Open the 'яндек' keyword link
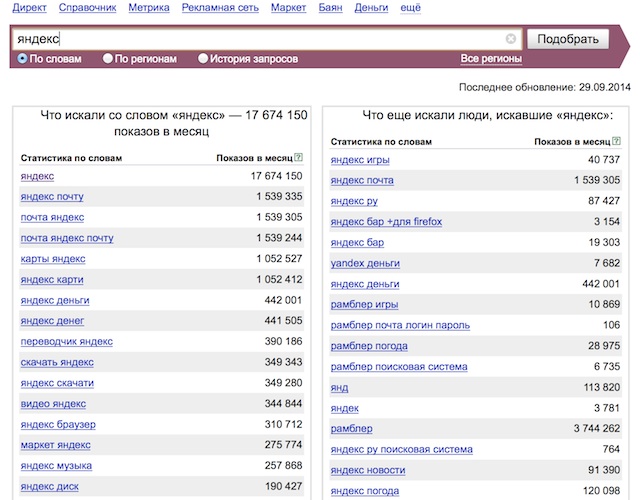 (344, 409)
